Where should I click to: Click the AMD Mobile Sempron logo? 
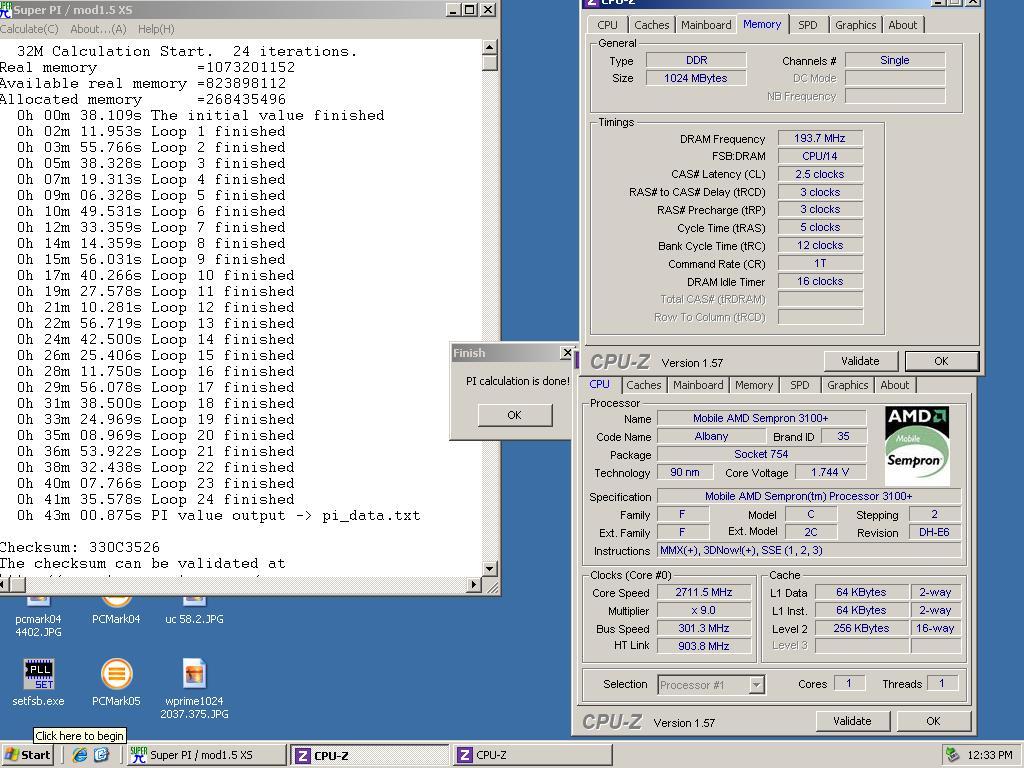point(917,446)
